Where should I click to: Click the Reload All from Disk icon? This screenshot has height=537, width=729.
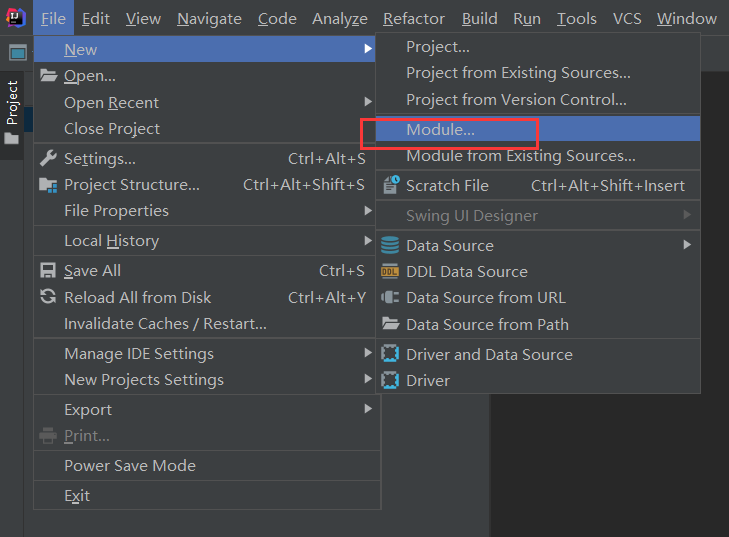pyautogui.click(x=48, y=297)
